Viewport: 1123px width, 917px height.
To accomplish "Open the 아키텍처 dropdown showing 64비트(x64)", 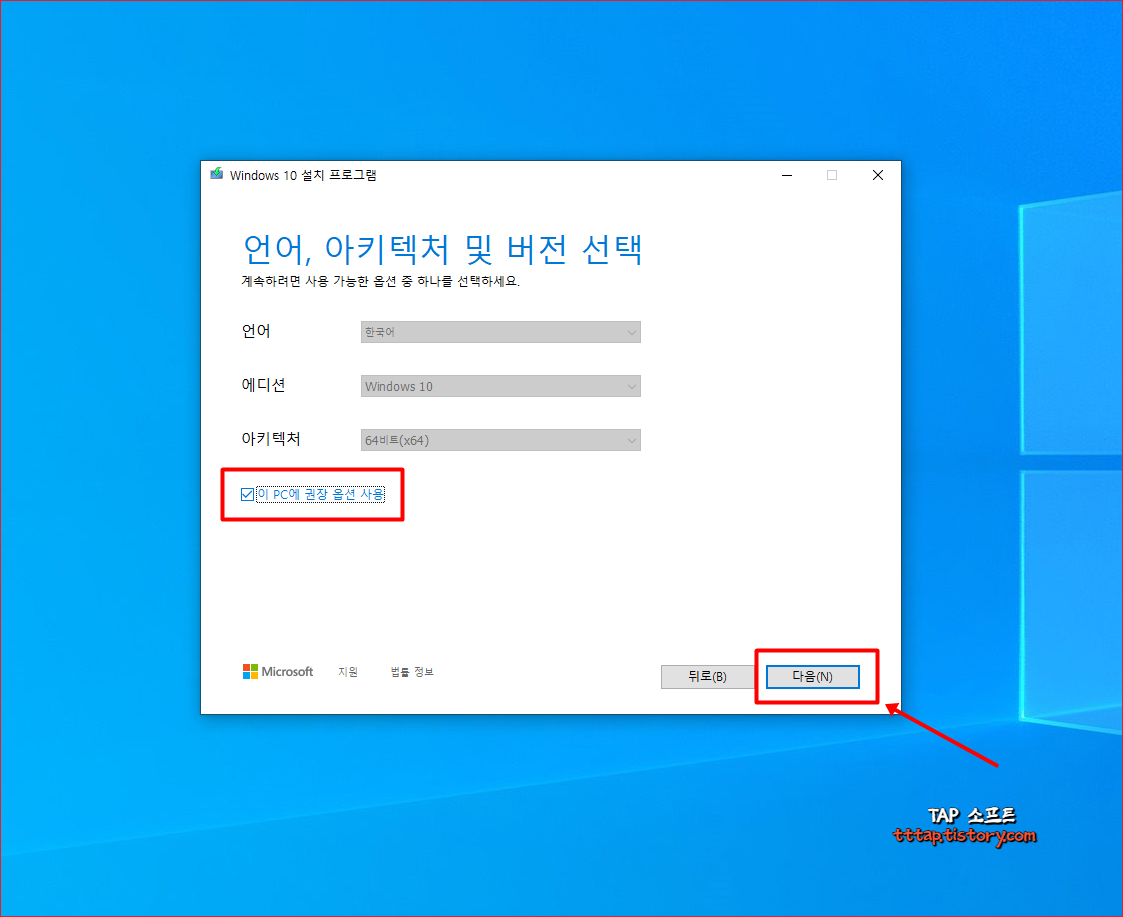I will pos(501,440).
